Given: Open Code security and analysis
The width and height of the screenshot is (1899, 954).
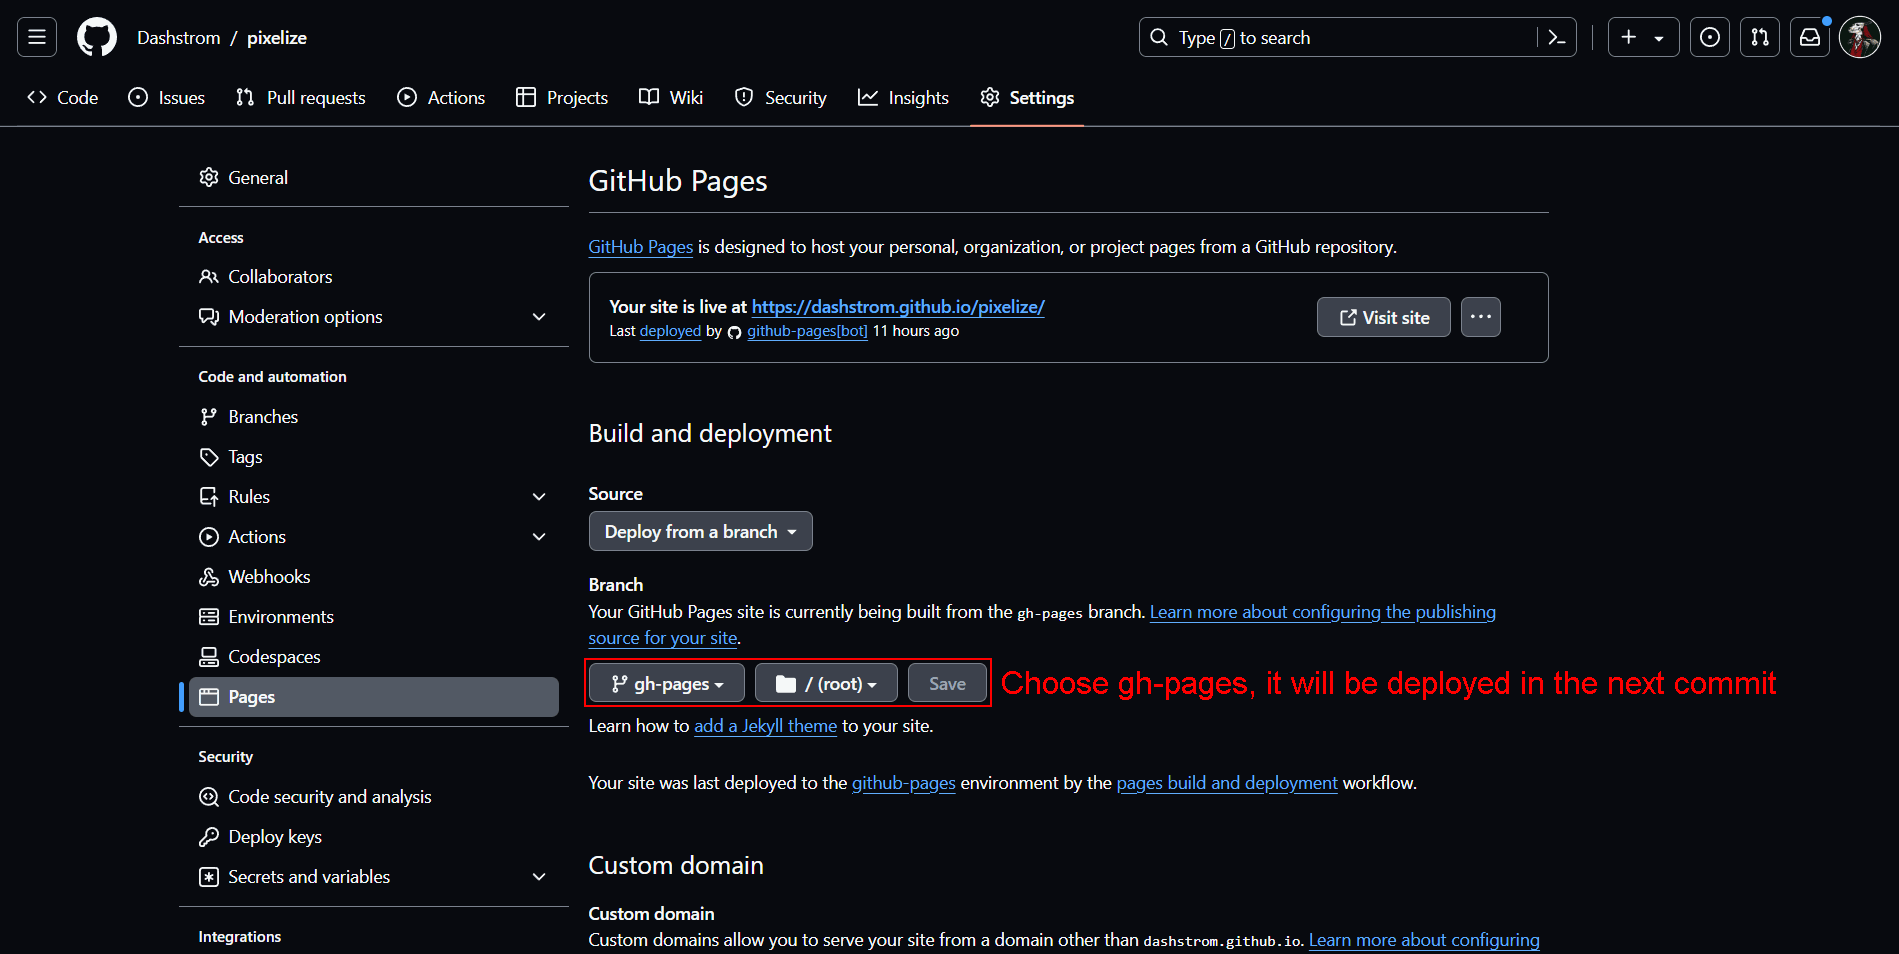Looking at the screenshot, I should (374, 797).
